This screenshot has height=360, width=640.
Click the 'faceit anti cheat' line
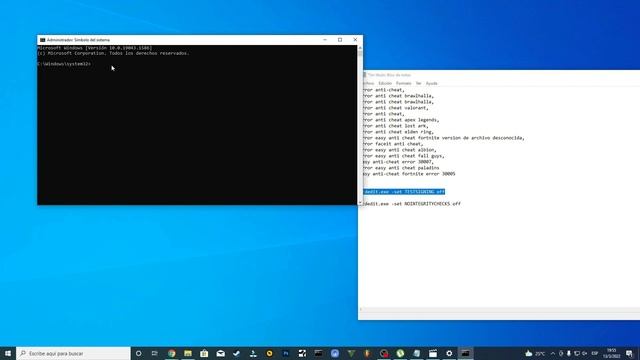click(x=393, y=144)
